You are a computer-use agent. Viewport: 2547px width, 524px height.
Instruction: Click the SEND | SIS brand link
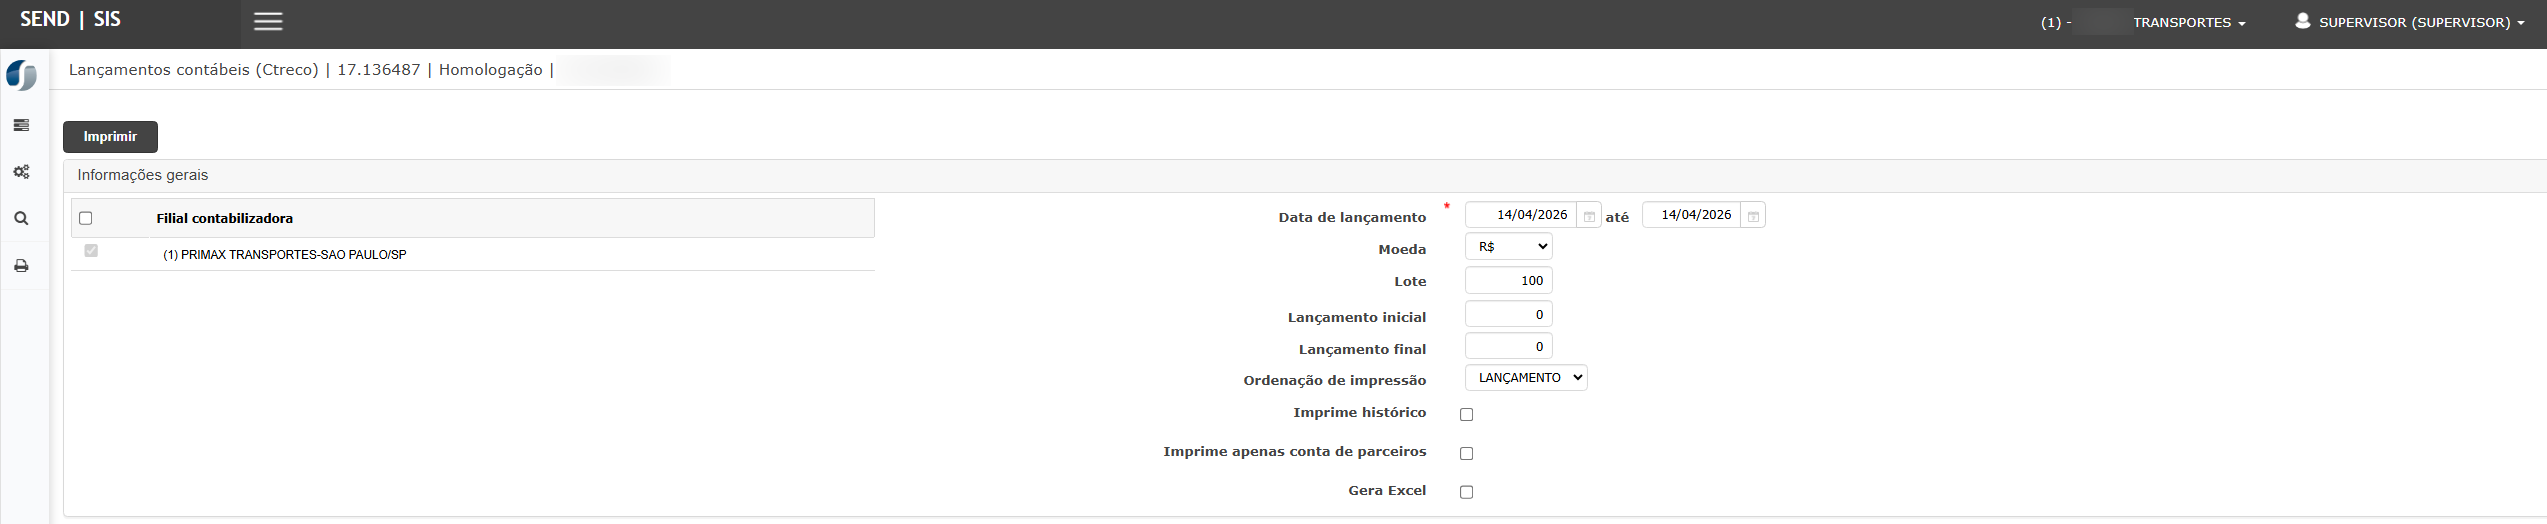tap(70, 20)
